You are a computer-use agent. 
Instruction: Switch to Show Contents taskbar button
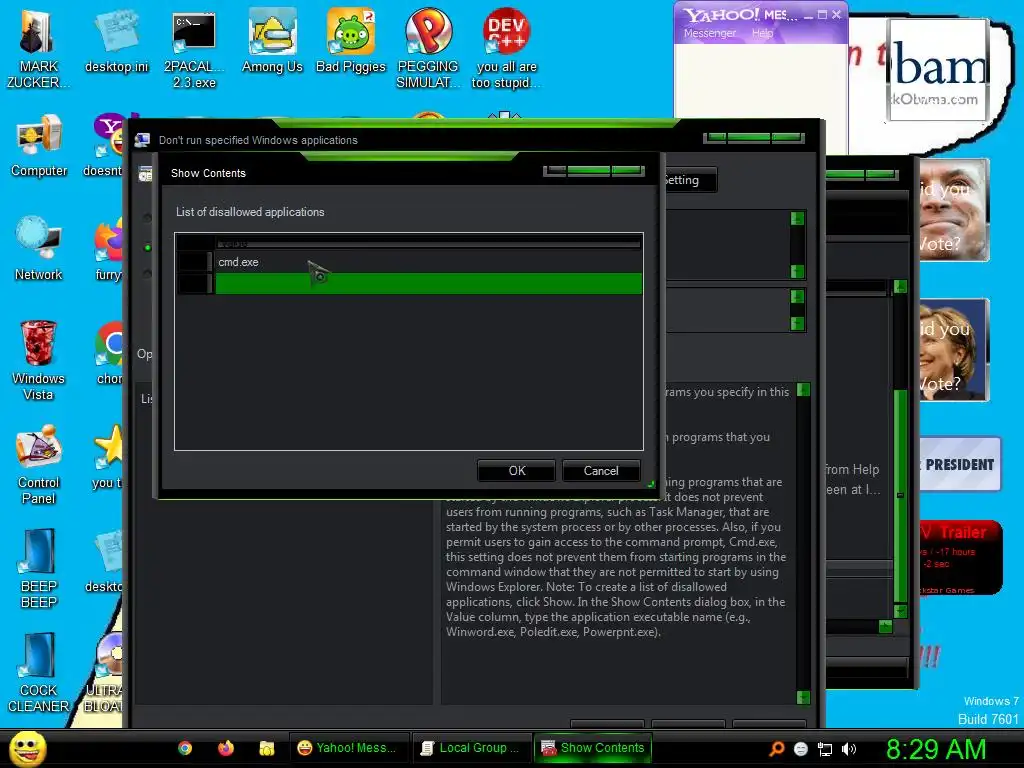[x=593, y=748]
